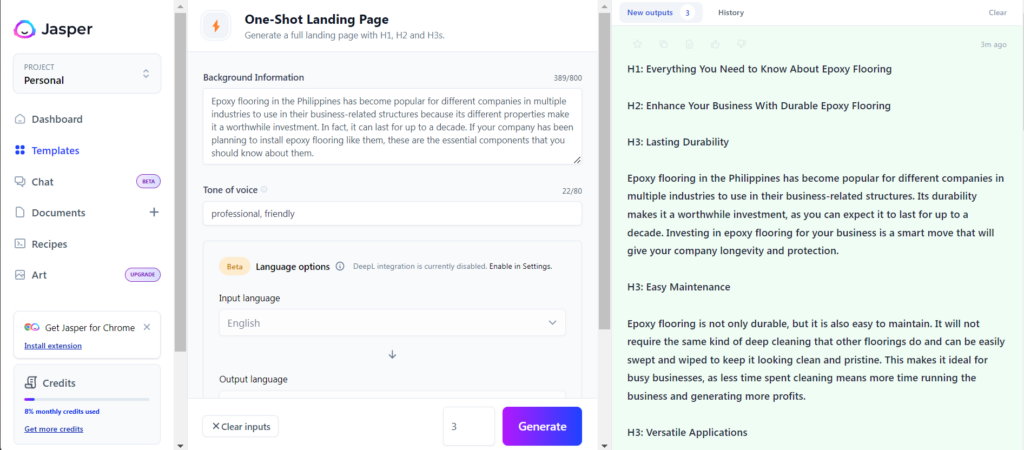This screenshot has height=450, width=1024.
Task: Click the Jasper logo in the sidebar
Action: (54, 29)
